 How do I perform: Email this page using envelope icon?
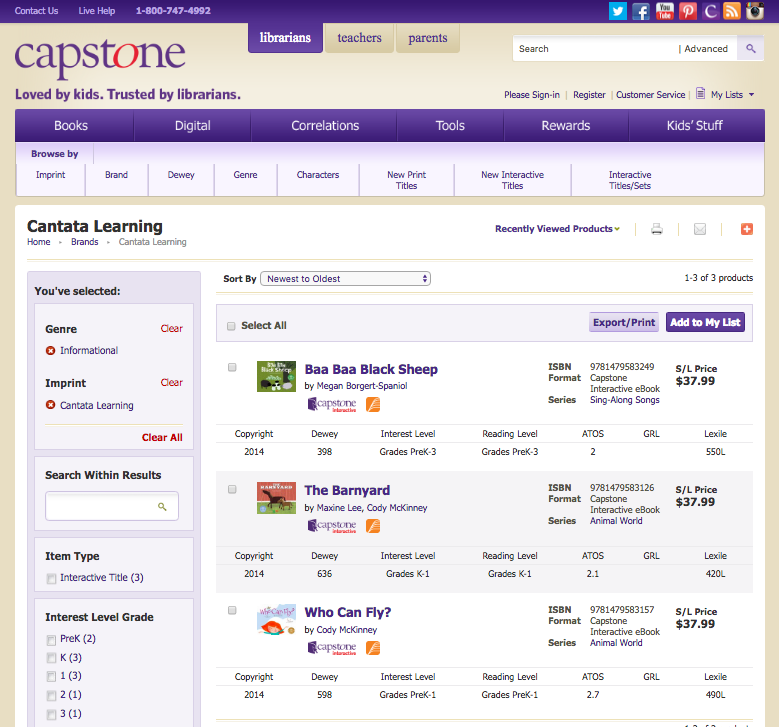700,229
